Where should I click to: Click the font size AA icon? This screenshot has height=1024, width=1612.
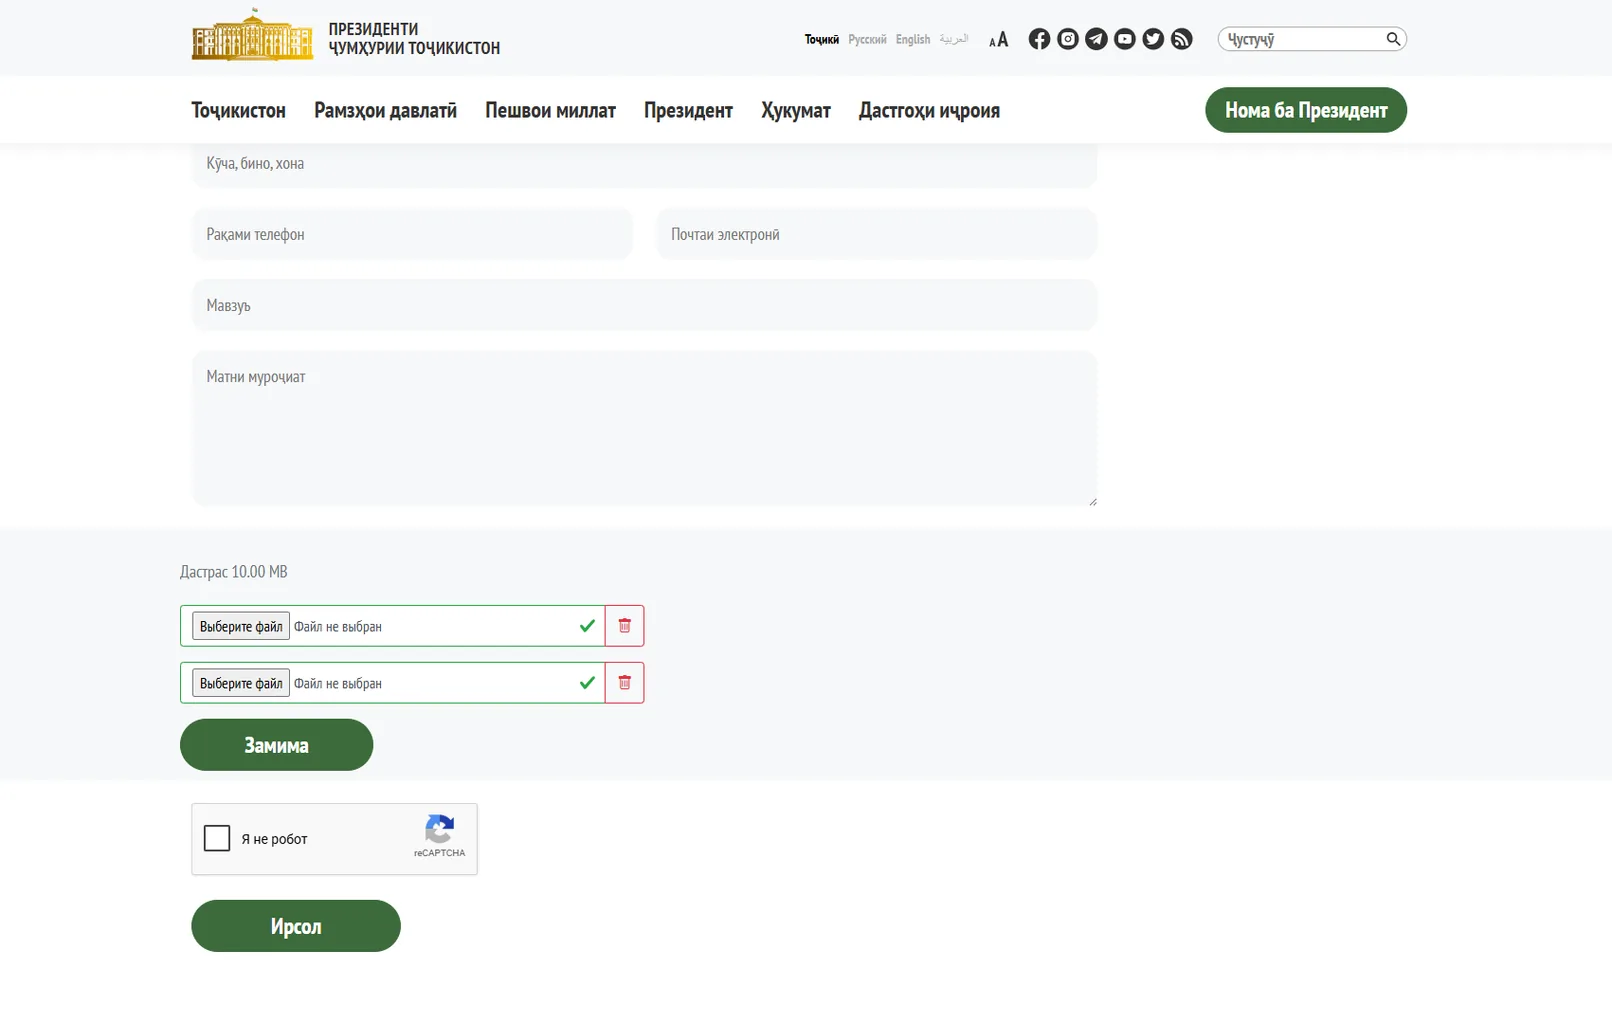coord(998,40)
